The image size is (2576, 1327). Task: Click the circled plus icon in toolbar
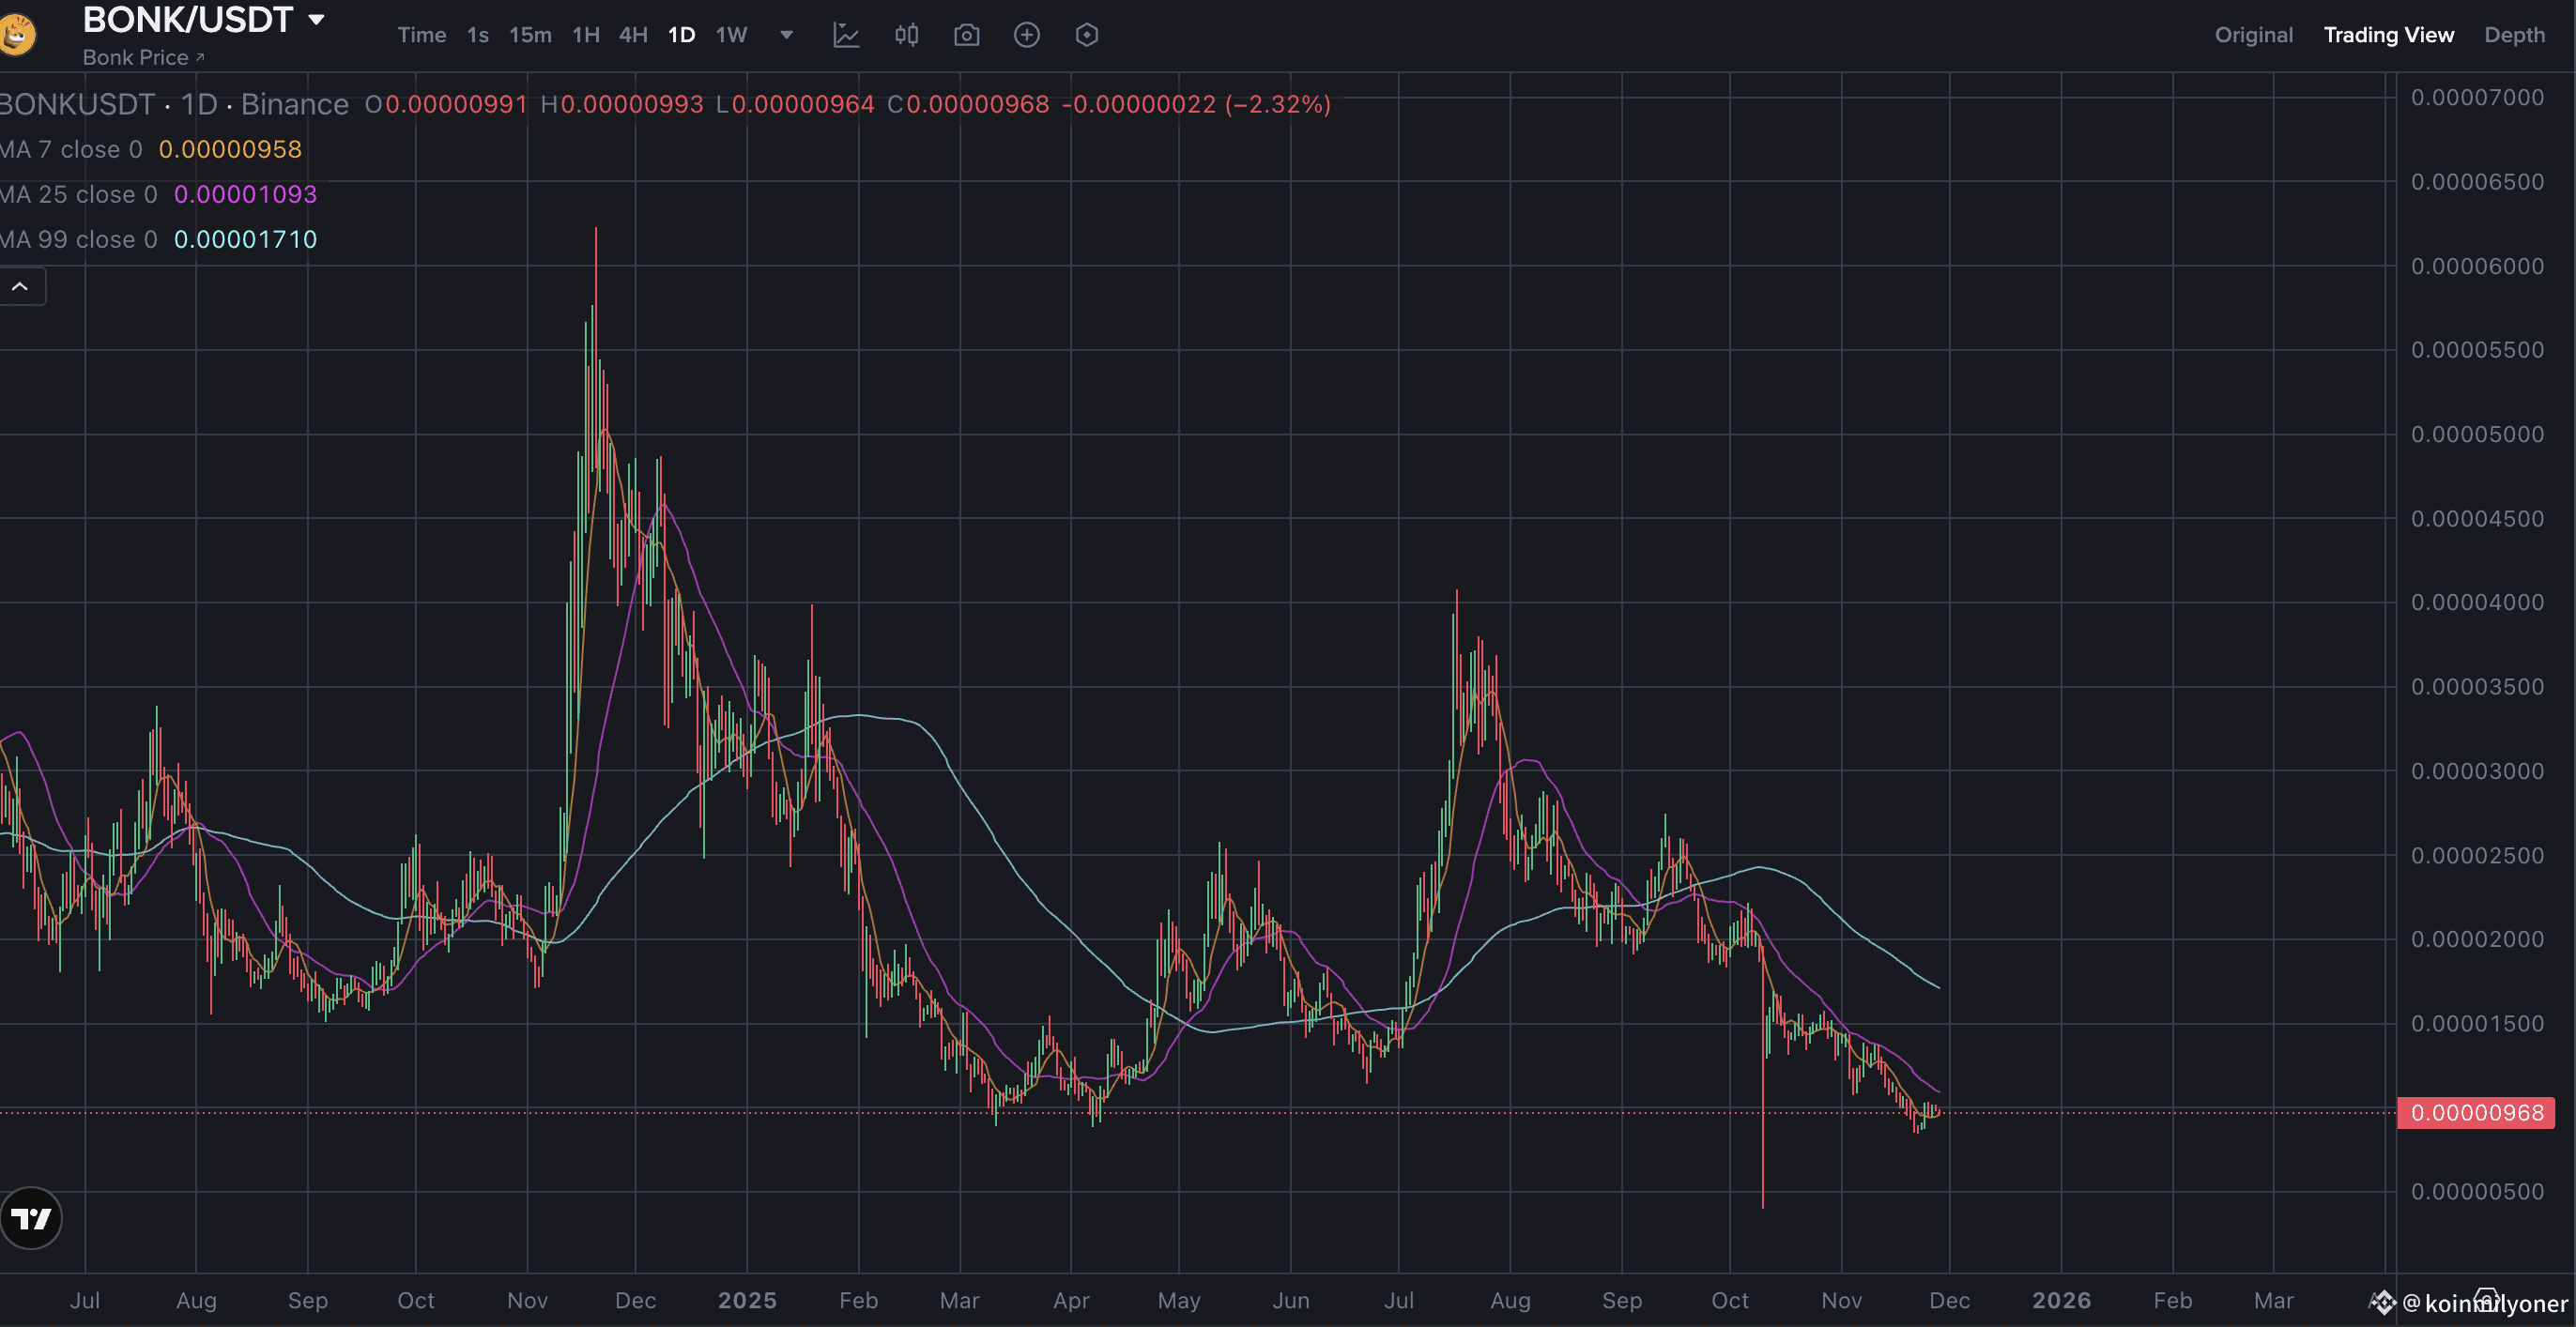tap(1026, 35)
